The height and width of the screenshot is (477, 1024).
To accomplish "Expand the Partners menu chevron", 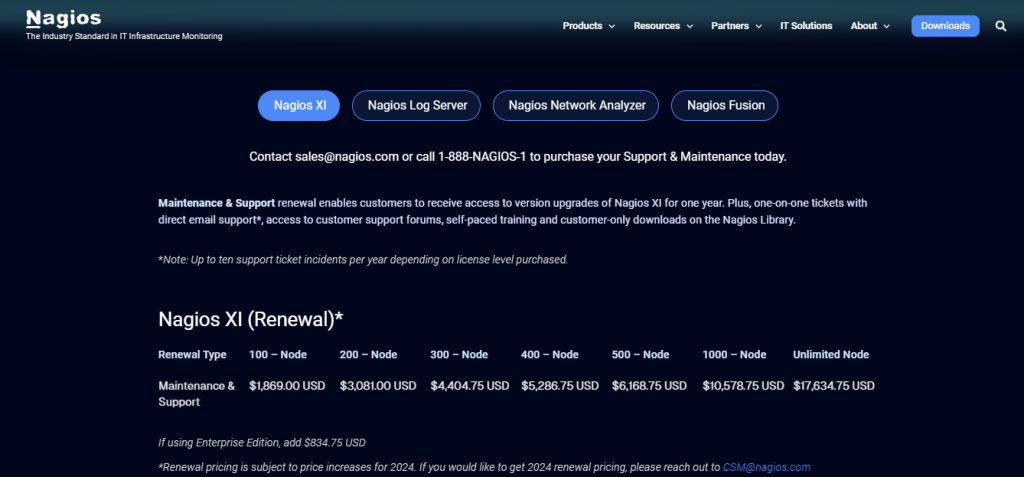I will coord(758,27).
